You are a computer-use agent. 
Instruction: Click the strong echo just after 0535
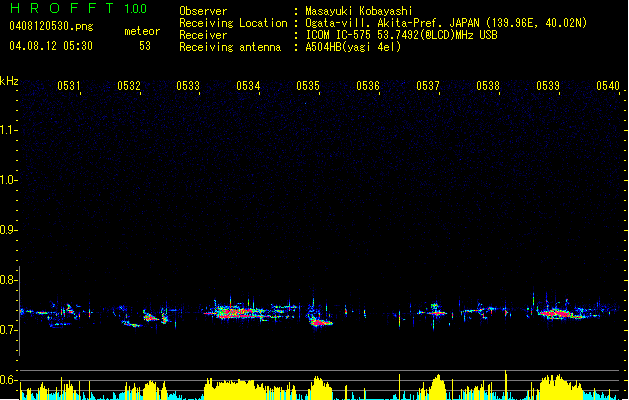point(320,322)
